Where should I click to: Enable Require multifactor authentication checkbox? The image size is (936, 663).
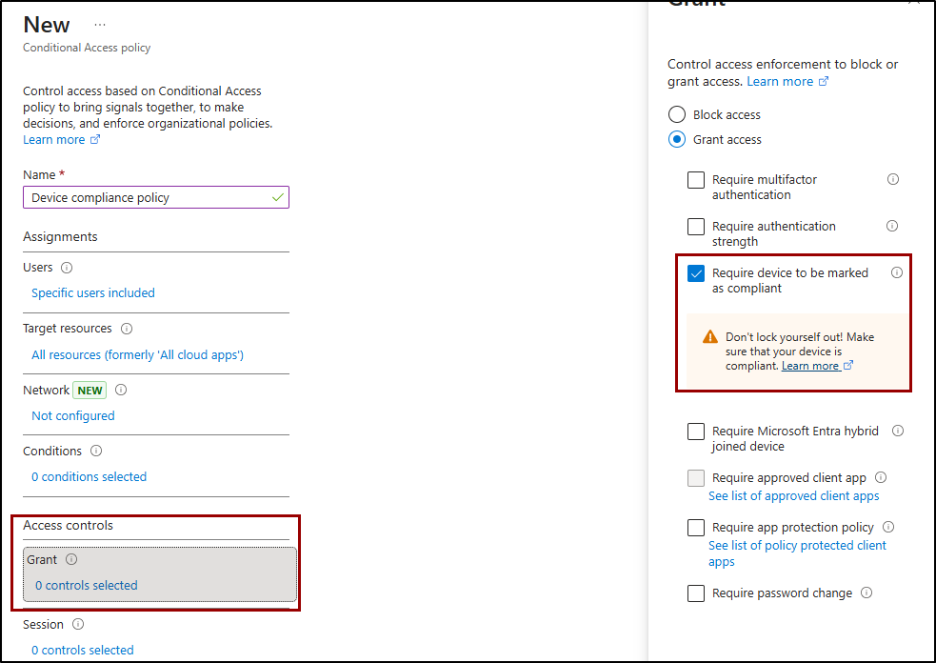696,180
